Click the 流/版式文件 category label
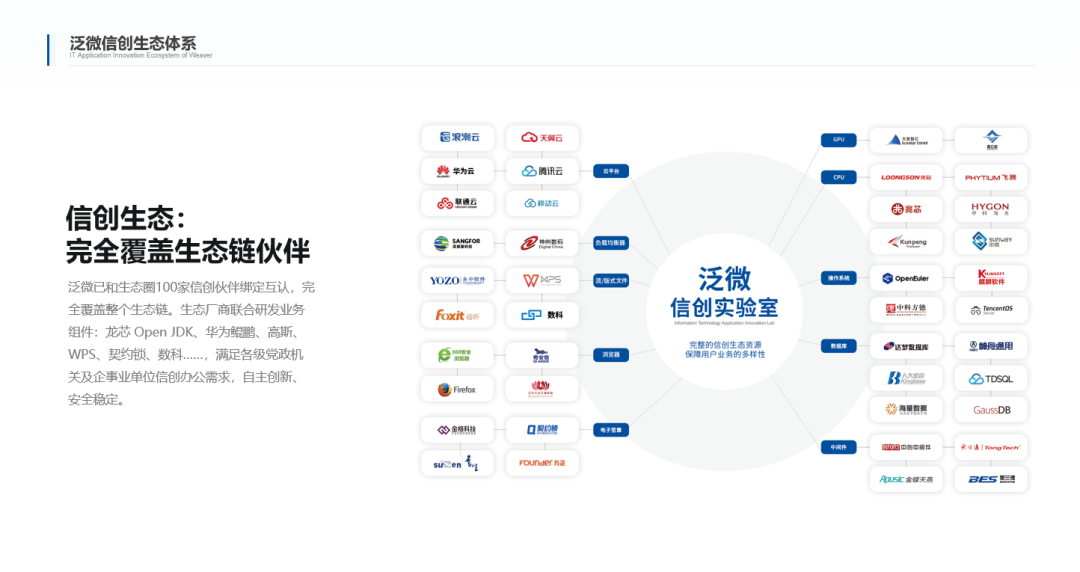Viewport: 1080px width, 572px height. click(611, 280)
